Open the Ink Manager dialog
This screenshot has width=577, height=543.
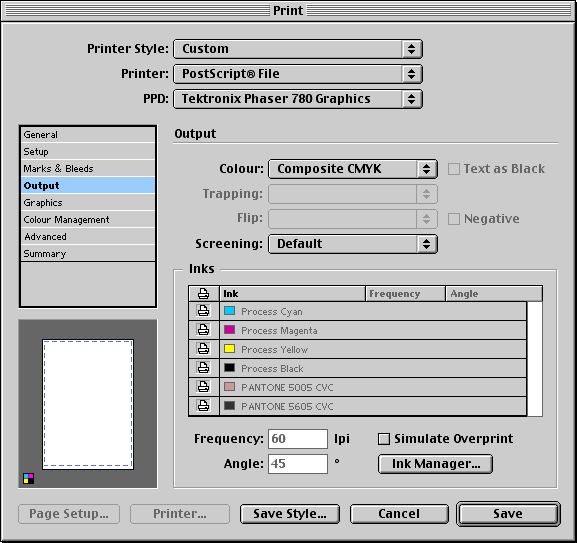click(435, 464)
